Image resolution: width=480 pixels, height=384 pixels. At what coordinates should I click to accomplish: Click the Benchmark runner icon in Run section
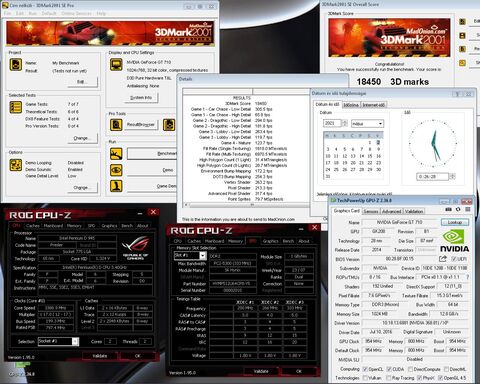click(x=116, y=154)
